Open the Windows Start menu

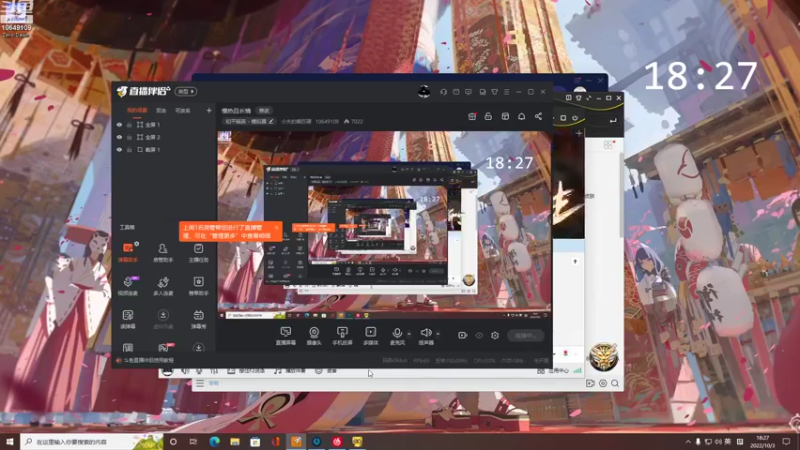pos(10,441)
